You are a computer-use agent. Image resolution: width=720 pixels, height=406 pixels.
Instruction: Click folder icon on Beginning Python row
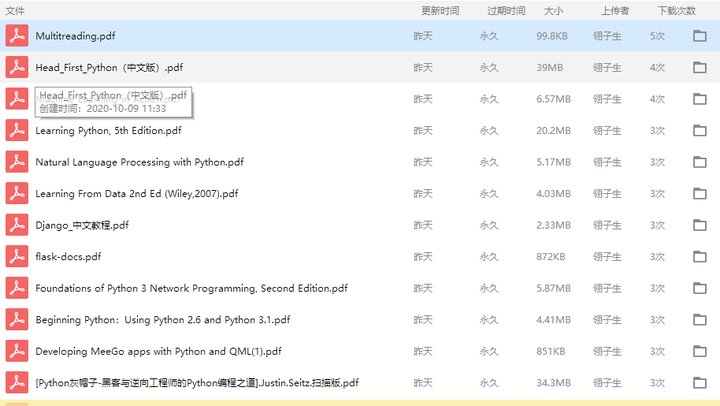tap(700, 320)
